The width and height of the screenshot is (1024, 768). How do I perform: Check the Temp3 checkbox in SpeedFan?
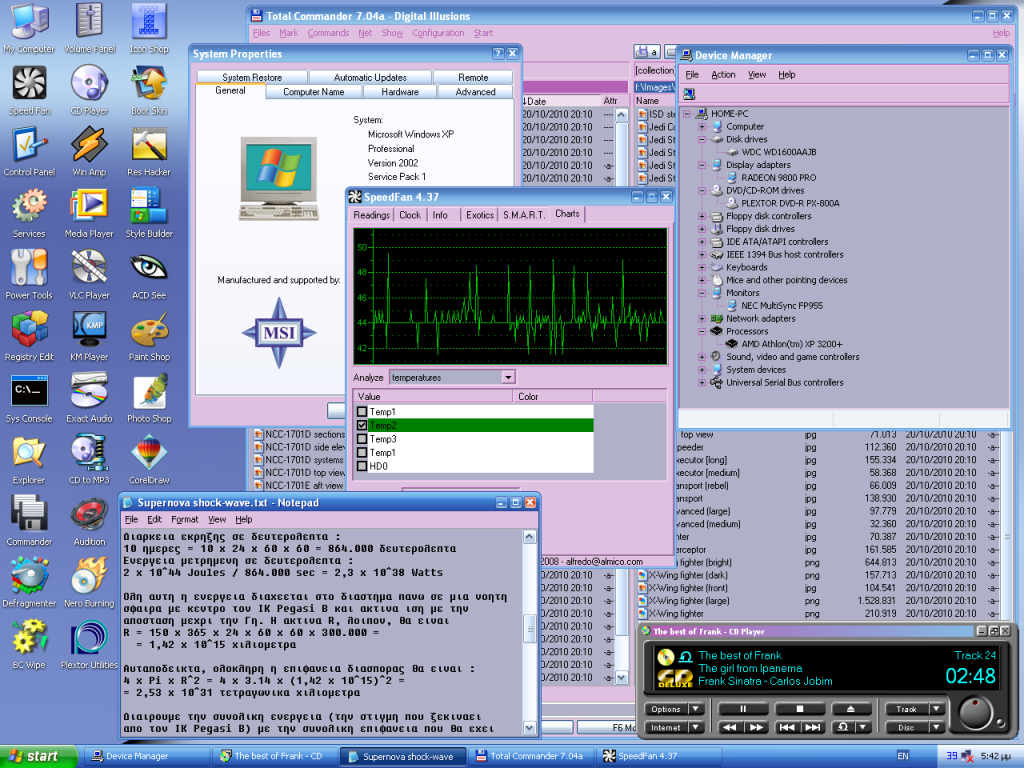point(362,439)
